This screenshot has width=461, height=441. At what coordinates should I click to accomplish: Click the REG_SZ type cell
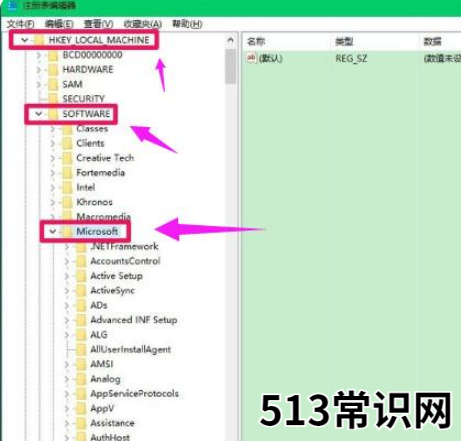[x=351, y=59]
